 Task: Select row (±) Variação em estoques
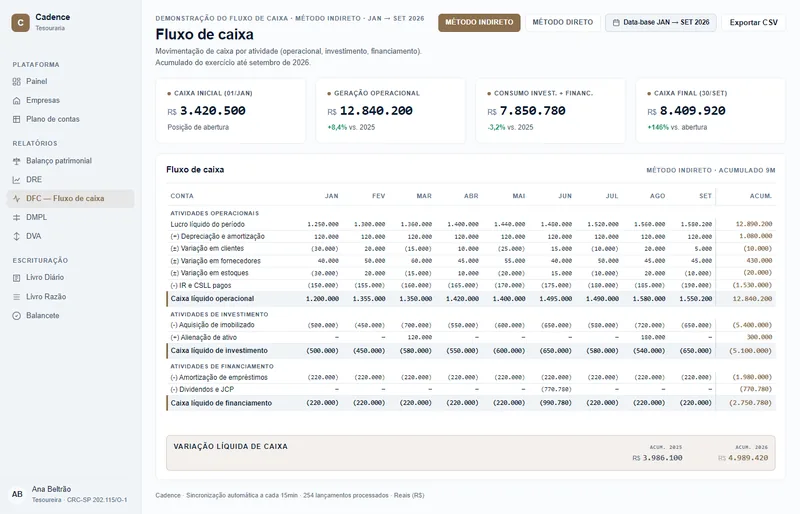click(471, 273)
